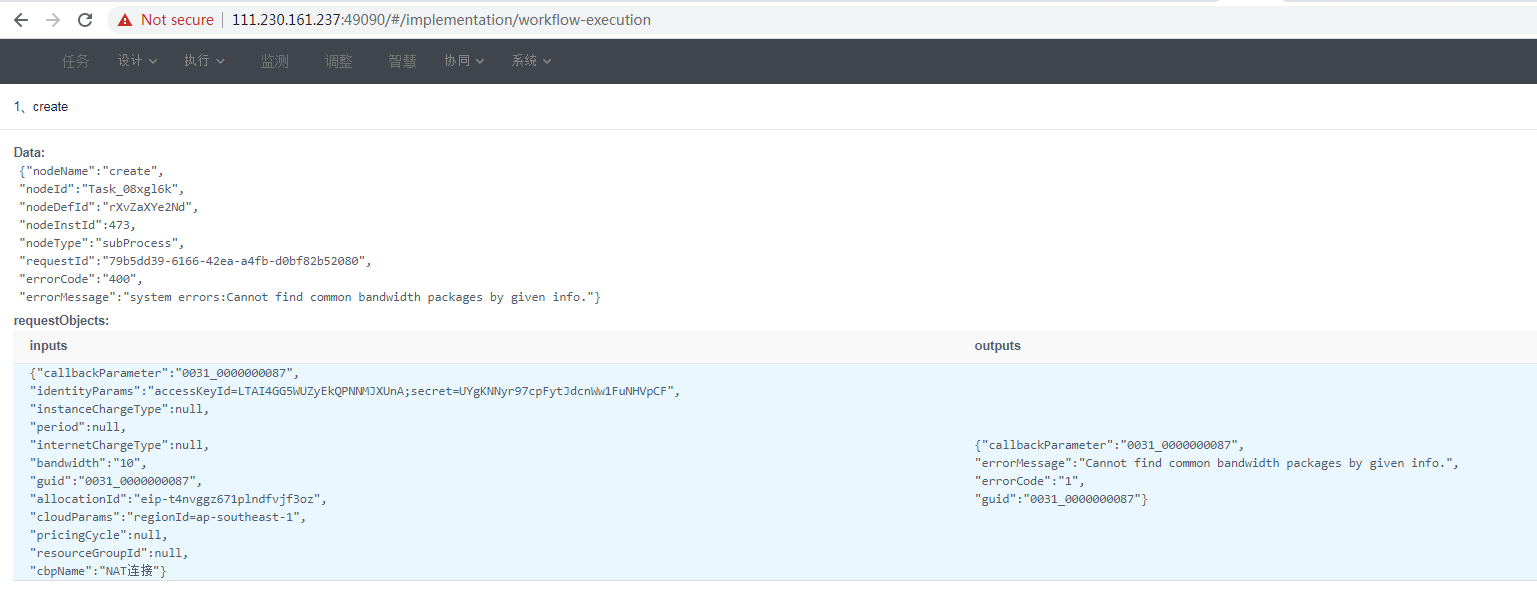Screen dimensions: 1537x595
Task: Click the red warning triangle icon
Action: (x=124, y=19)
